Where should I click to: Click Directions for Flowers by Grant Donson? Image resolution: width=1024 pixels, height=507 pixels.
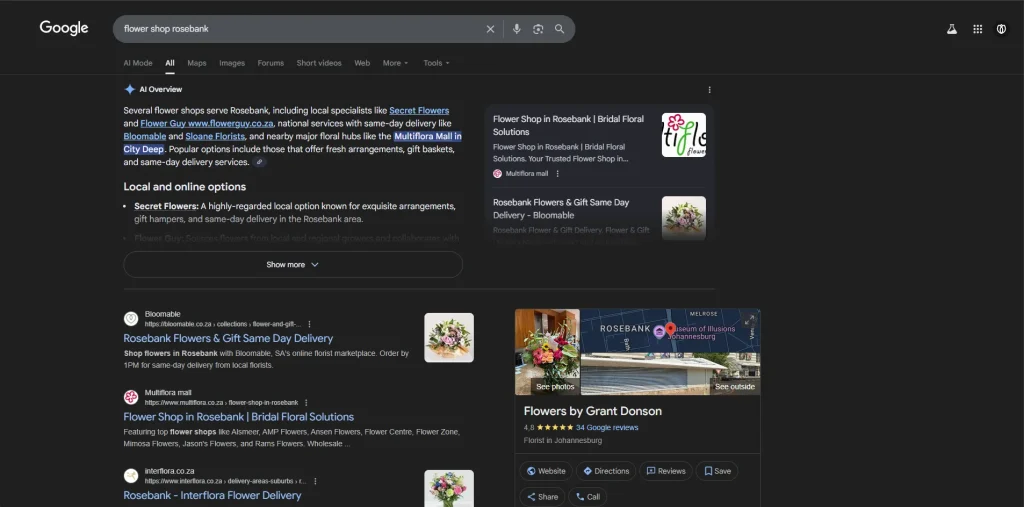(606, 471)
